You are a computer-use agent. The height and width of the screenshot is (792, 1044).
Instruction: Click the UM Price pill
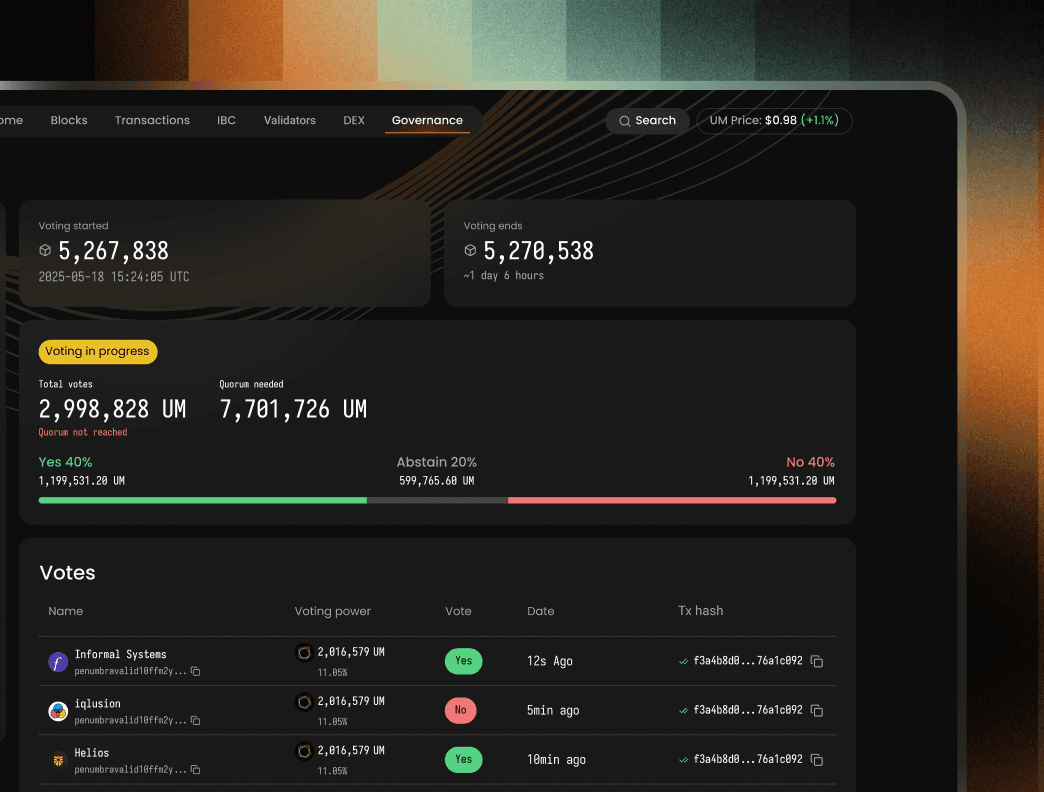[774, 121]
